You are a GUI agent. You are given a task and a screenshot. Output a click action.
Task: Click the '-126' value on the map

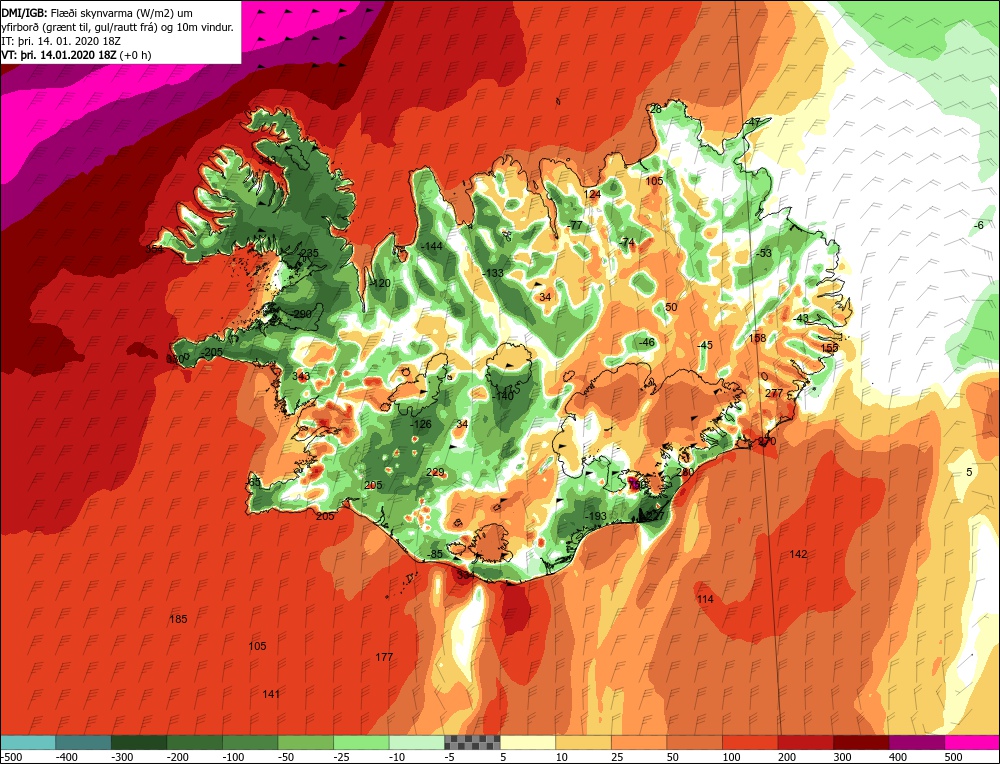[421, 424]
